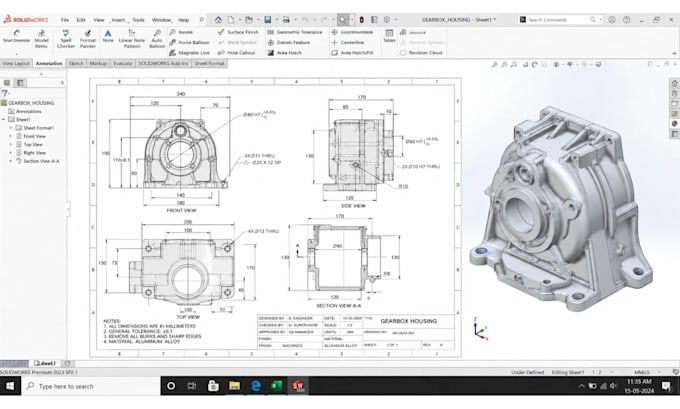Collapse the Sheet1 tree node
Screen dimensions: 680x409
point(3,119)
